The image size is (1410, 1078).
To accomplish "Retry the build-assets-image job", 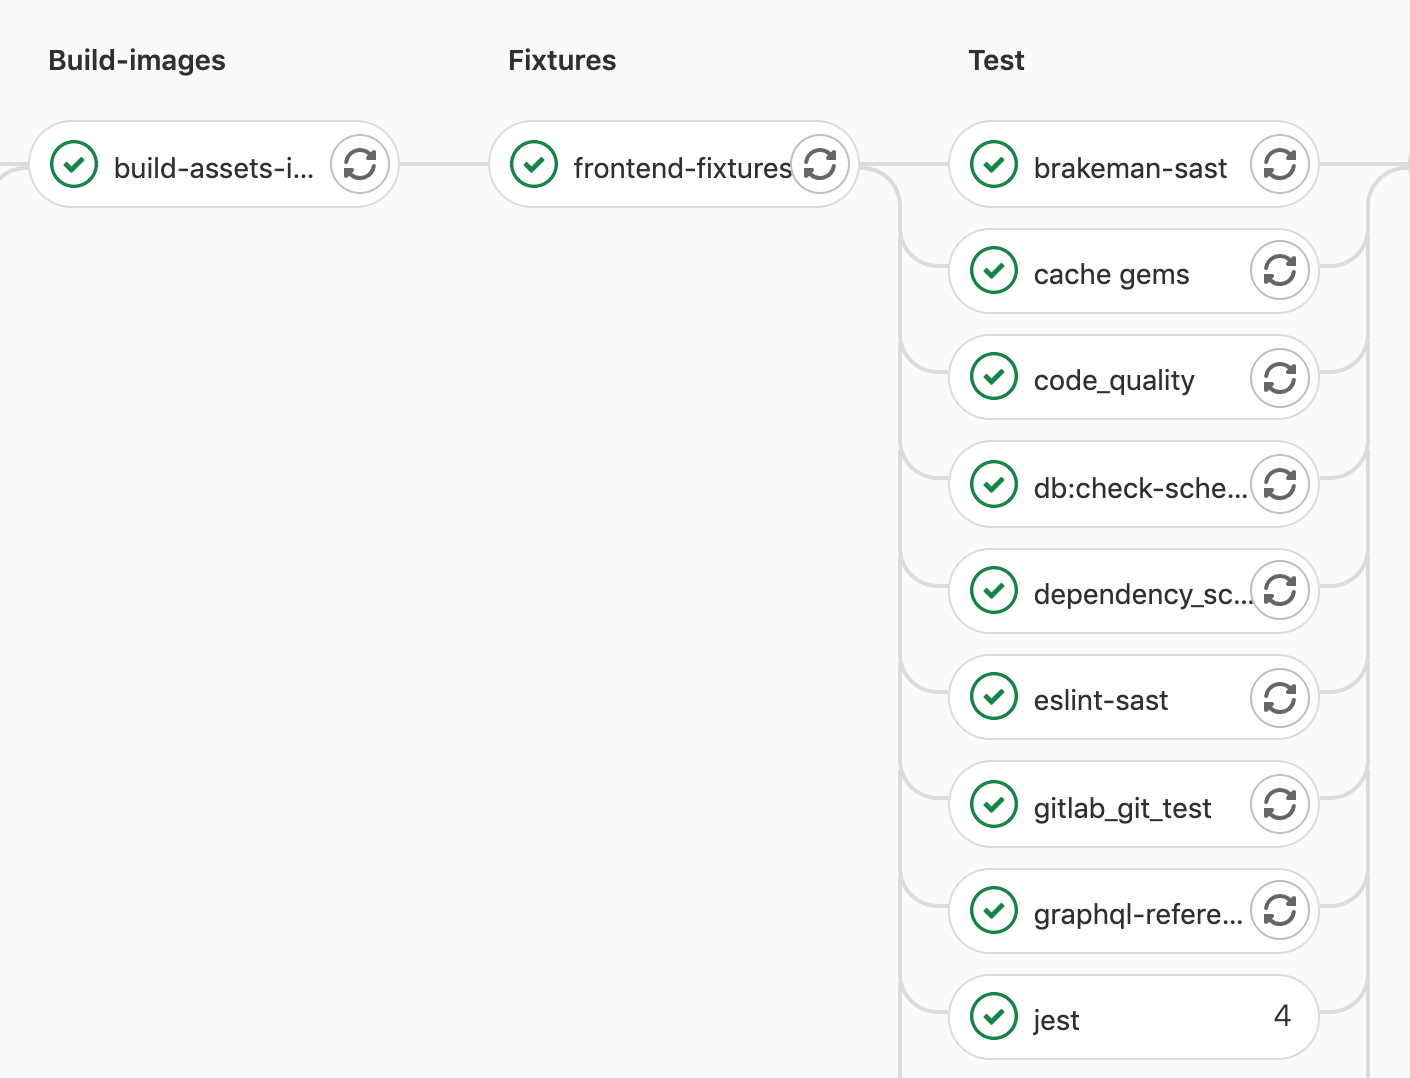I will (x=360, y=164).
